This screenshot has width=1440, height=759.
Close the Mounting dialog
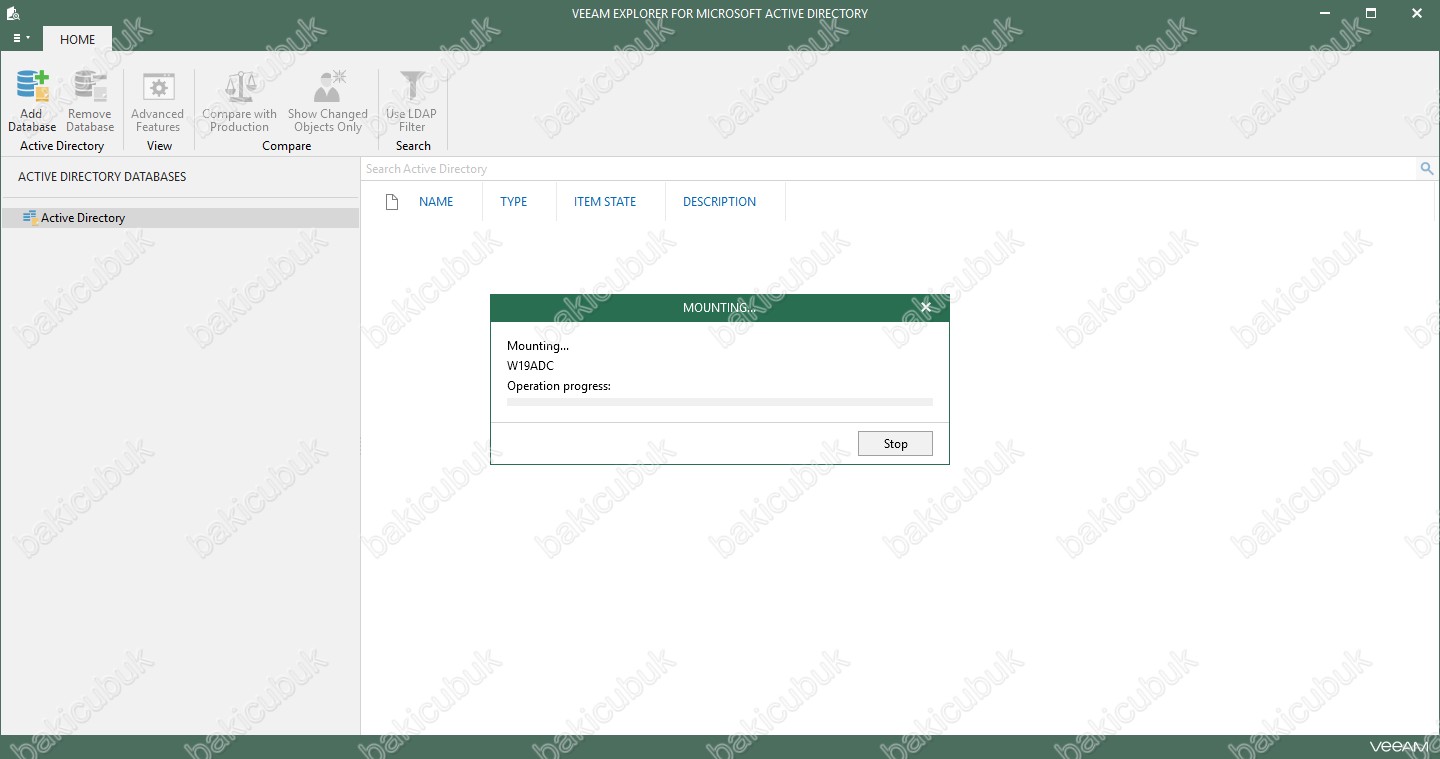coord(926,307)
